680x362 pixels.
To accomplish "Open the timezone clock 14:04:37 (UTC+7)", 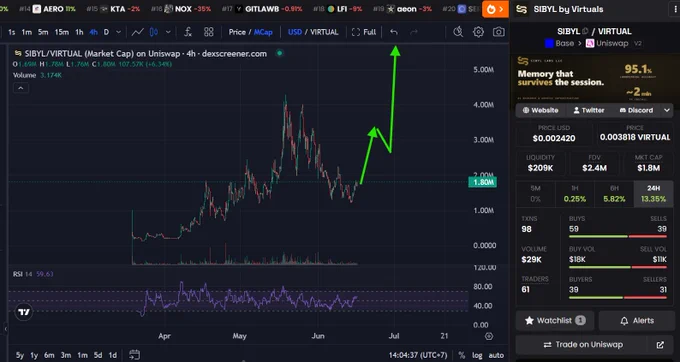I will (418, 355).
